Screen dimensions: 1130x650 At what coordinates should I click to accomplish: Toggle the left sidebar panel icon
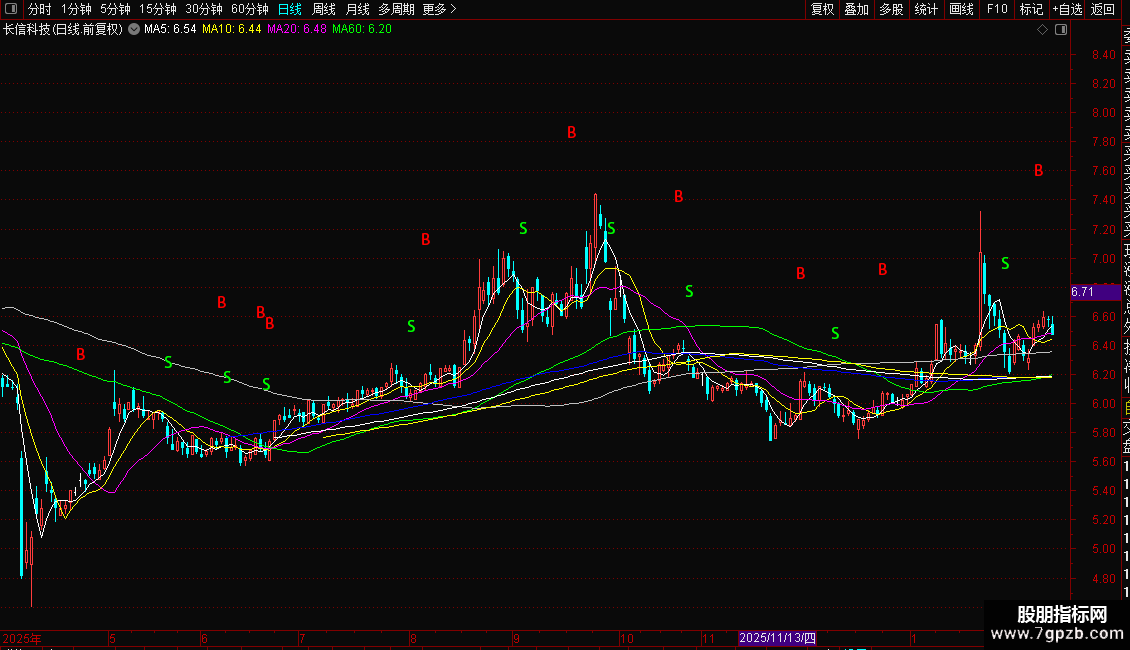coord(11,9)
